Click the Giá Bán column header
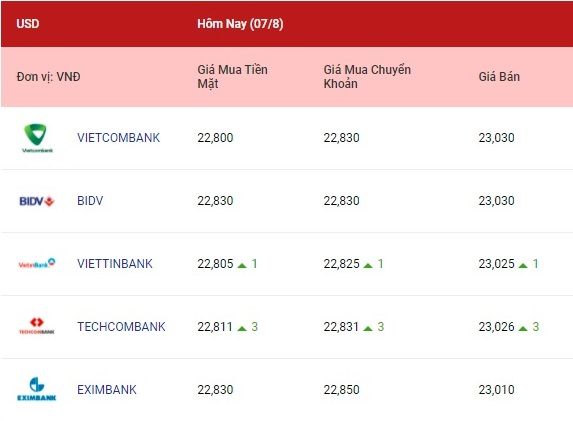Image resolution: width=573 pixels, height=421 pixels. point(499,77)
